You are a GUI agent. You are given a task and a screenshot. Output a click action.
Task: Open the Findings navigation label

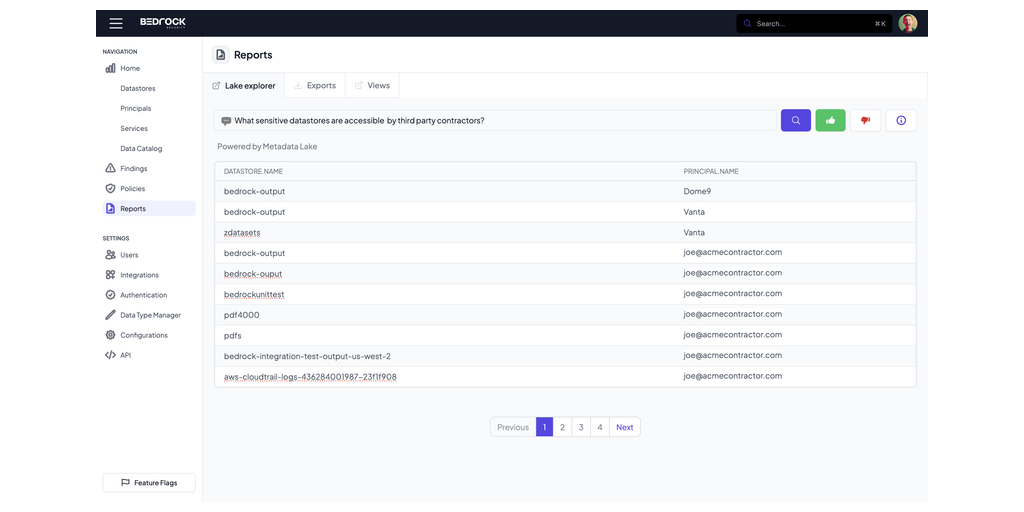[x=134, y=168]
